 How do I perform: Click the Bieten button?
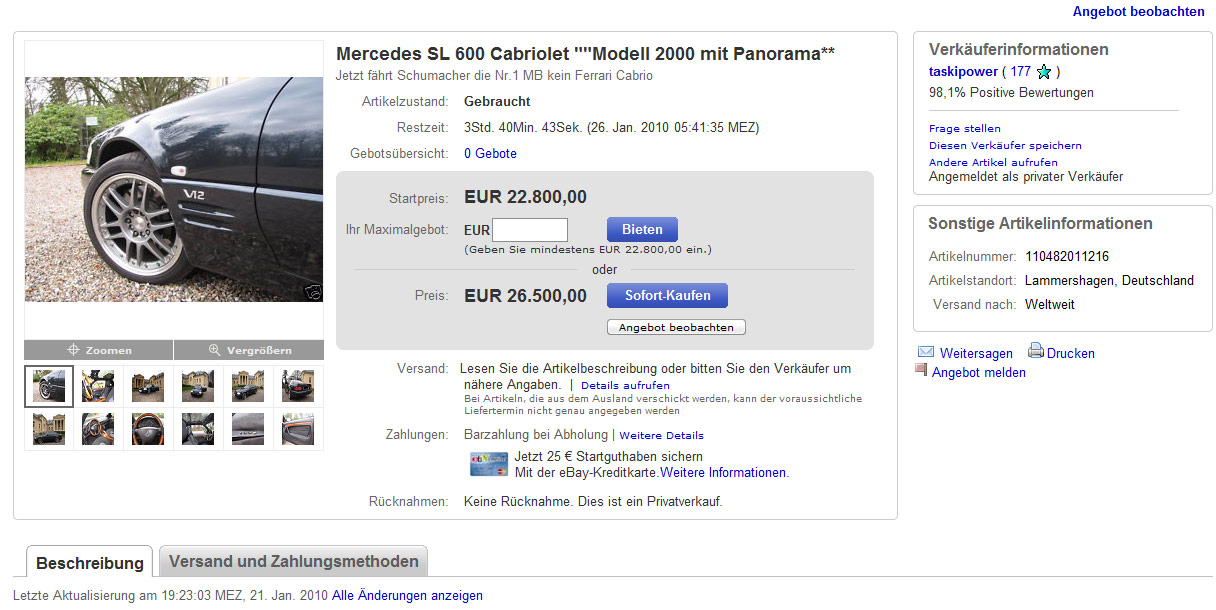pos(642,229)
